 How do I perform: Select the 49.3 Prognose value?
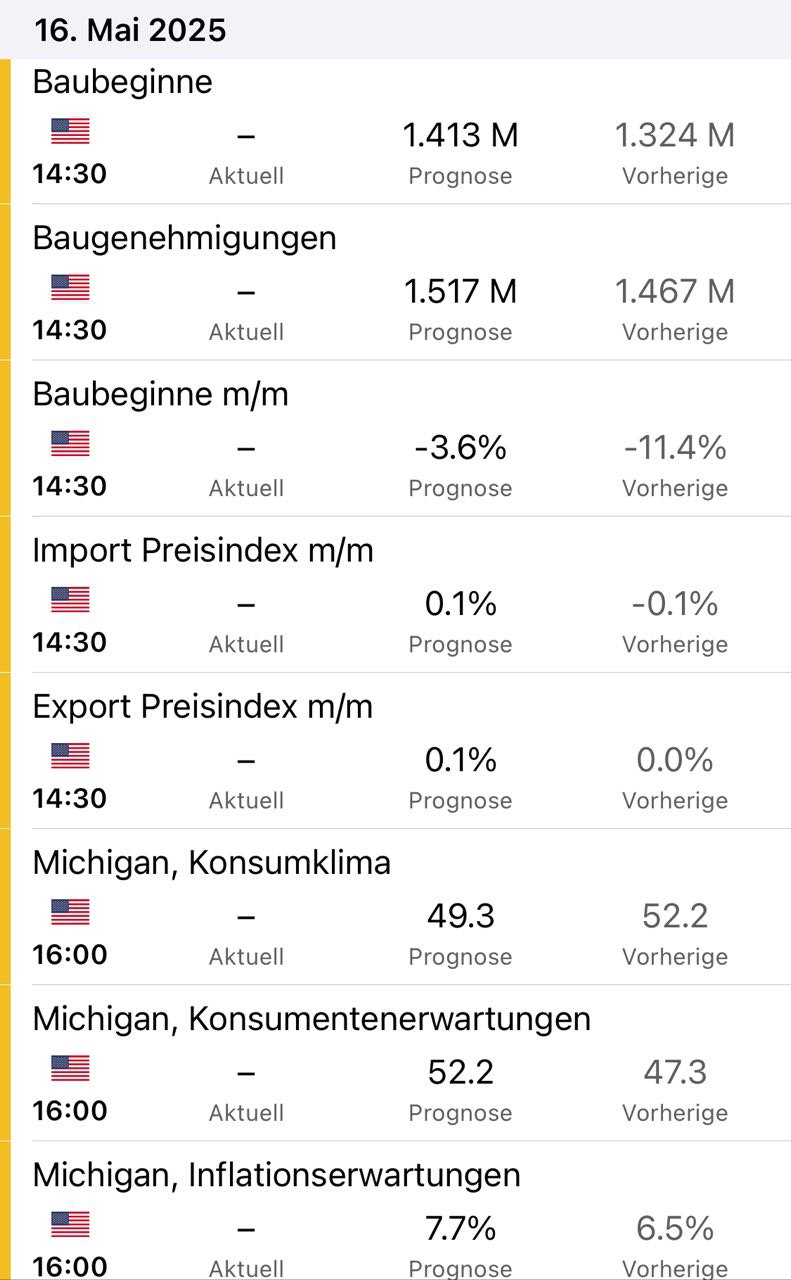[460, 916]
